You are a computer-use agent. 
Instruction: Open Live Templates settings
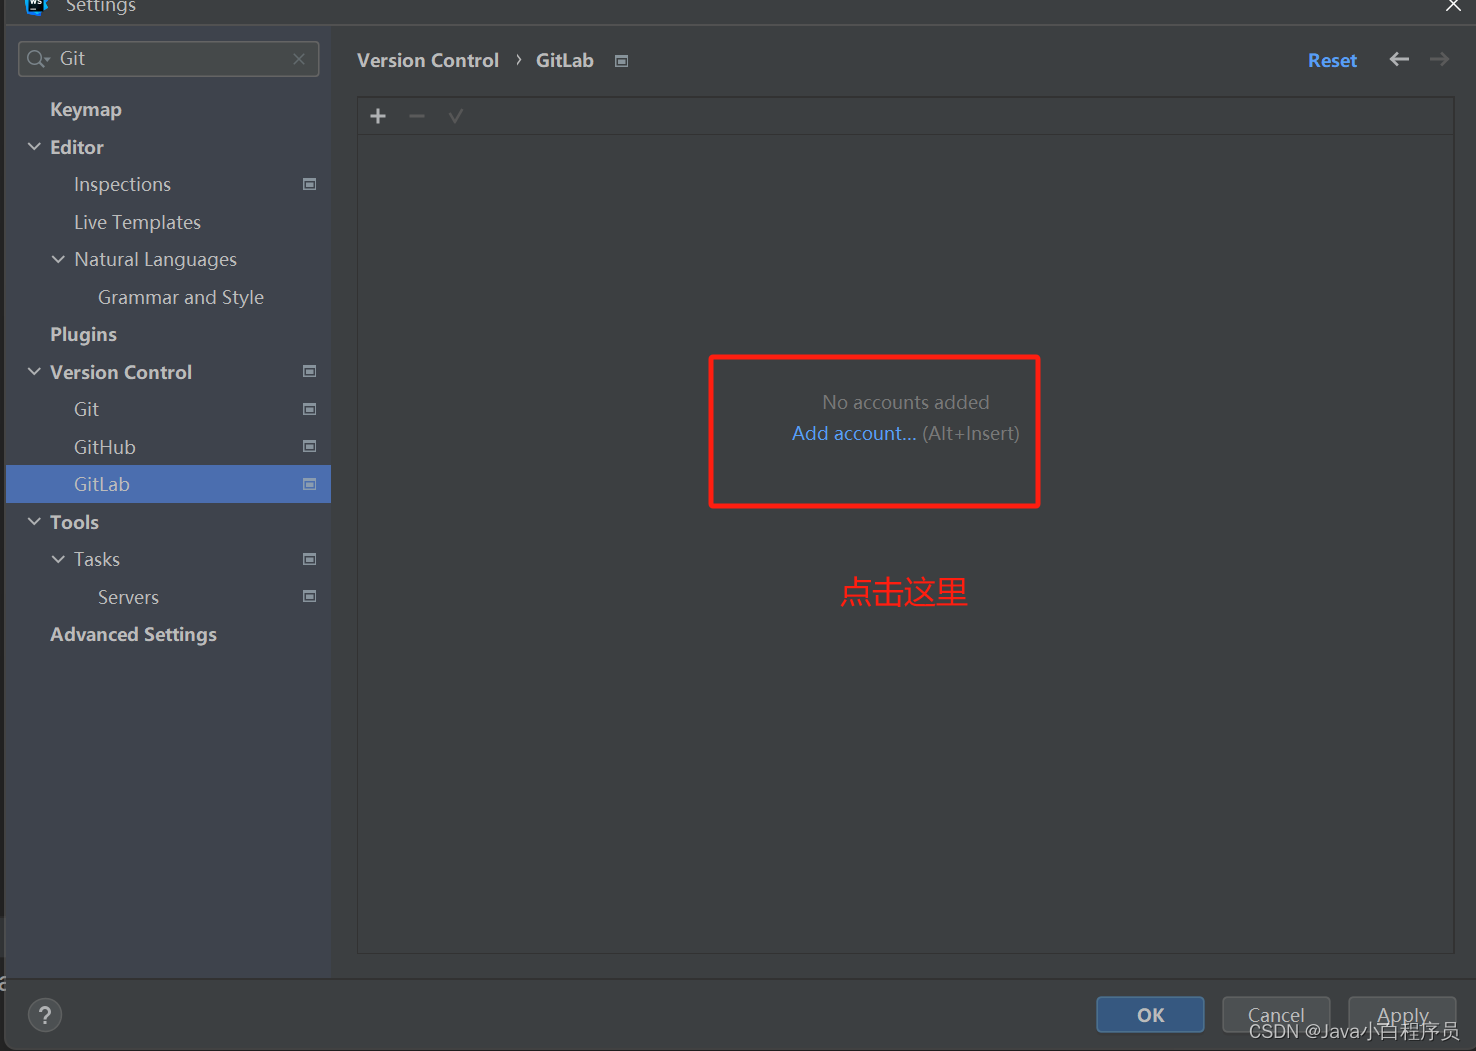pyautogui.click(x=137, y=222)
